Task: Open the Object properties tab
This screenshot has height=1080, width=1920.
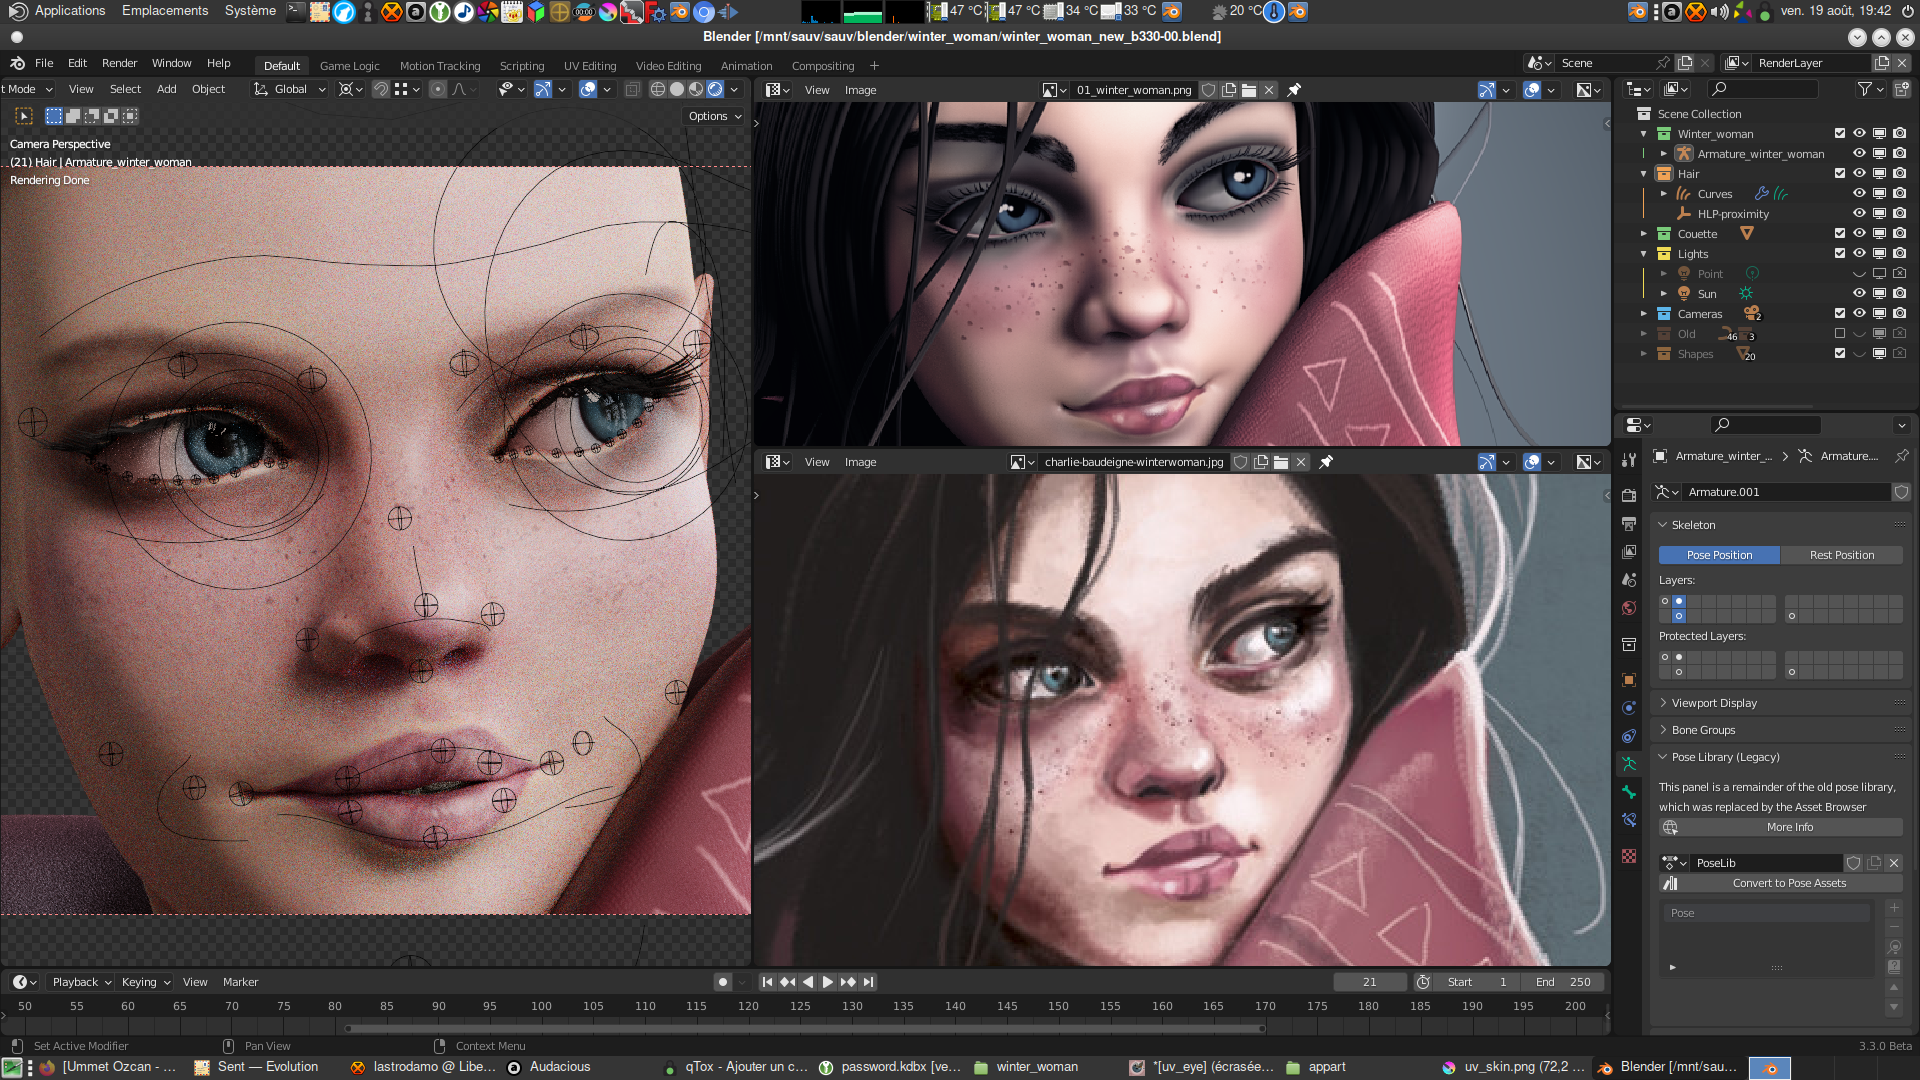Action: tap(1629, 680)
